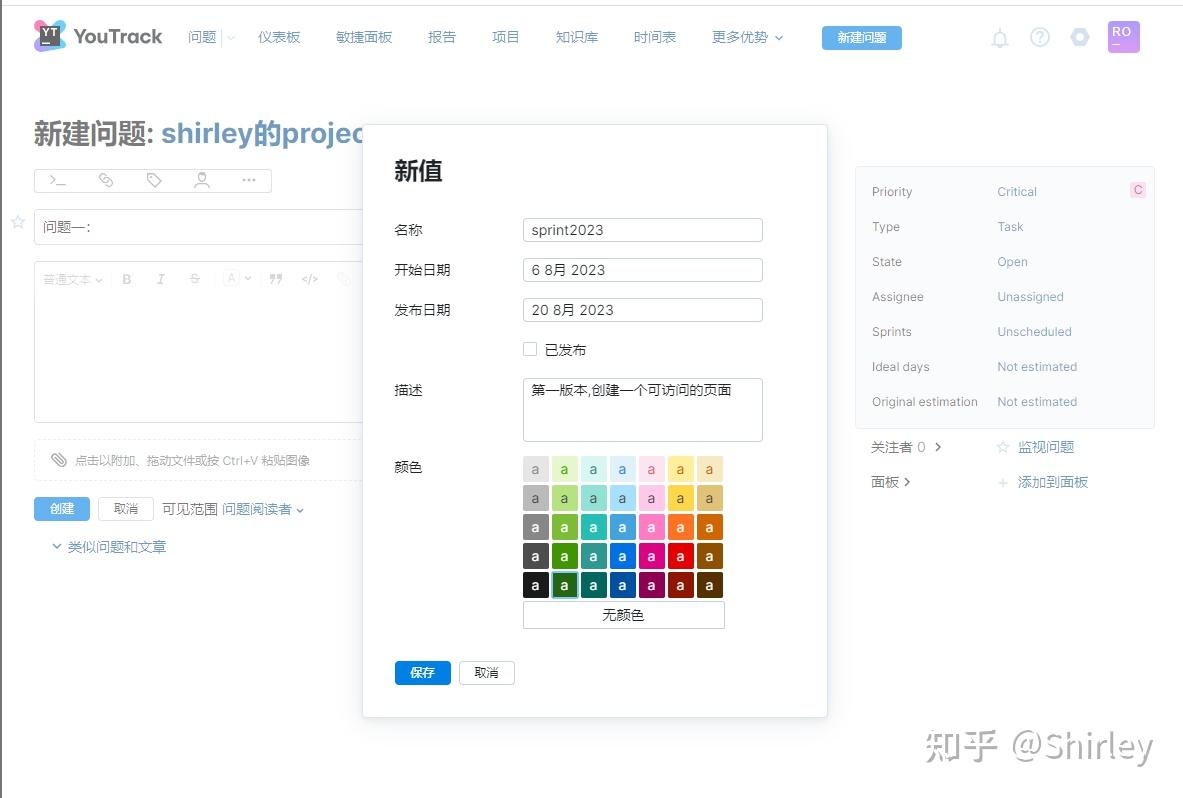1183x798 pixels.
Task: Select the tag icon on the issue toolbar
Action: 153,181
